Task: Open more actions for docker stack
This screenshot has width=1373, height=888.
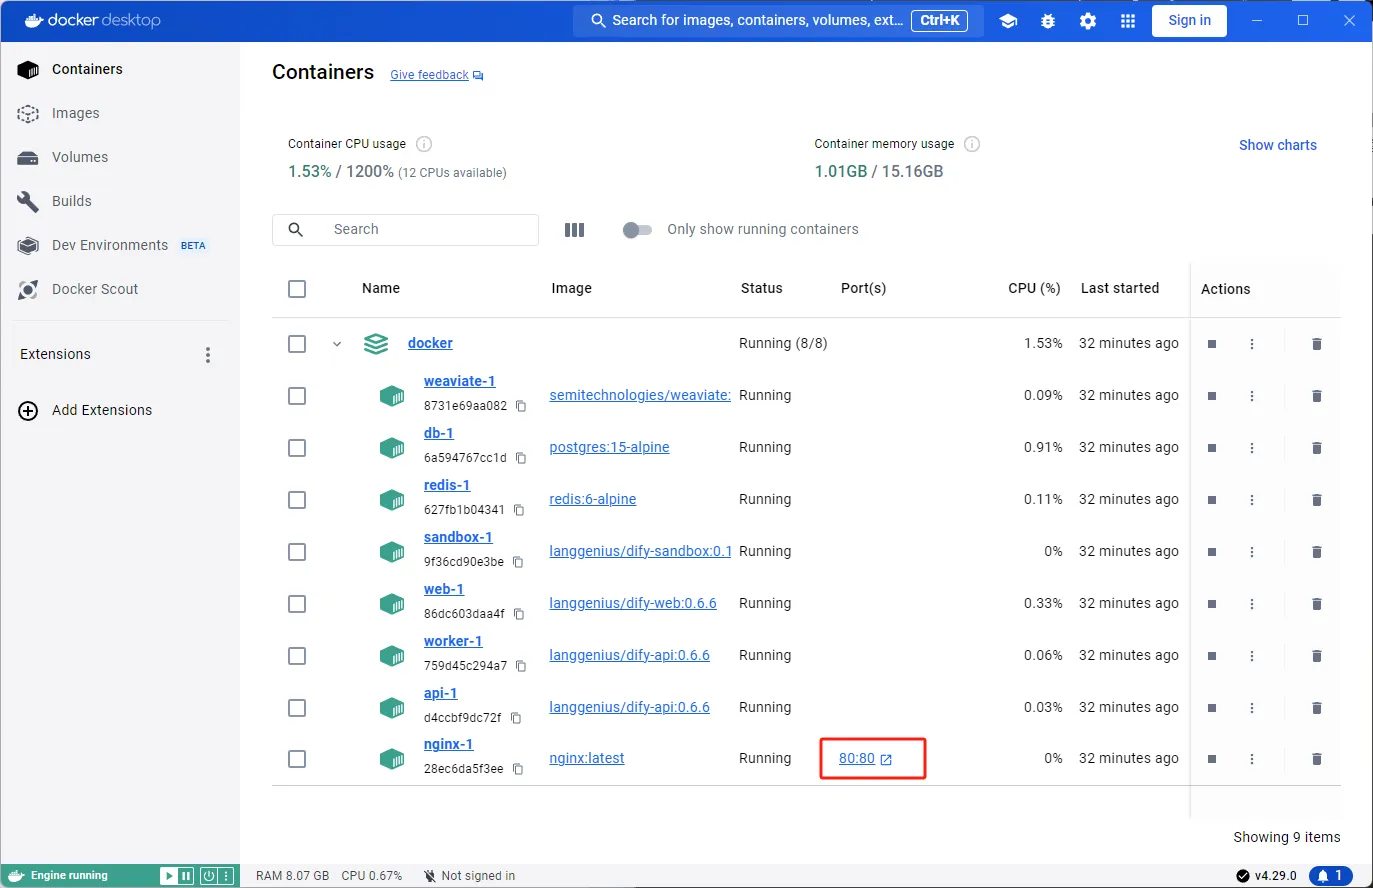Action: (1252, 344)
